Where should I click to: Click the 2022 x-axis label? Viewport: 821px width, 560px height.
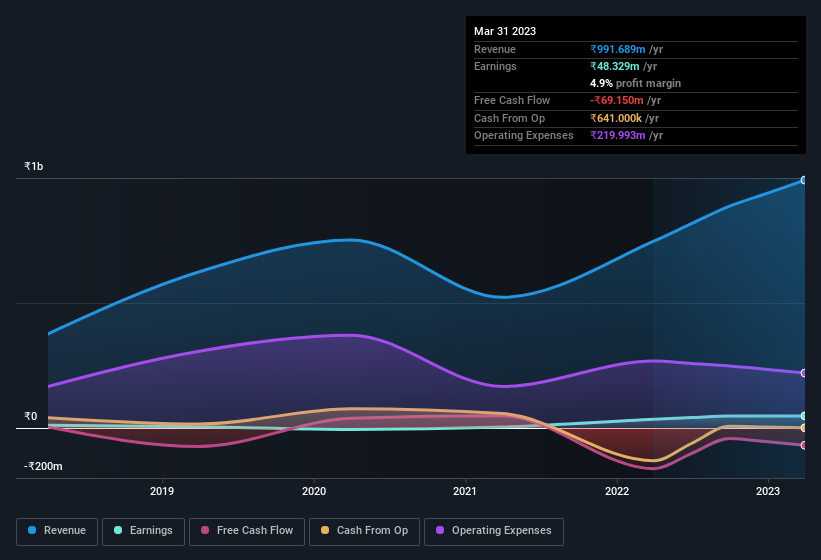pyautogui.click(x=617, y=491)
